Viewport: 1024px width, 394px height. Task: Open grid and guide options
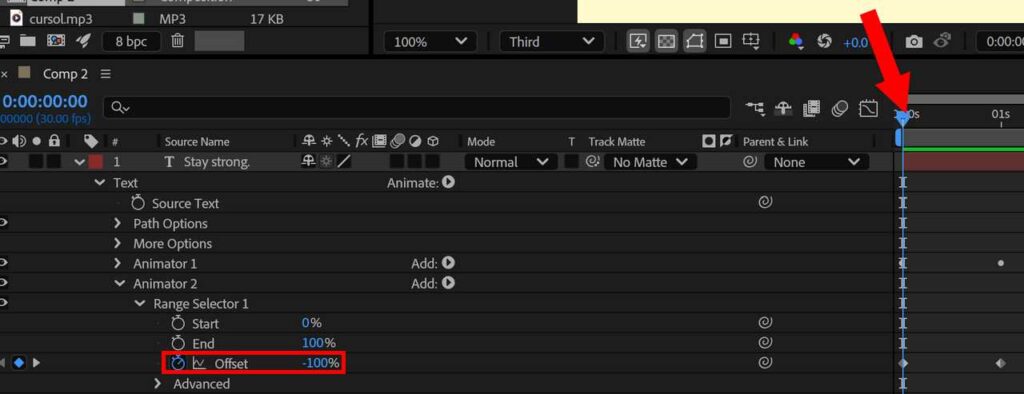(x=751, y=42)
